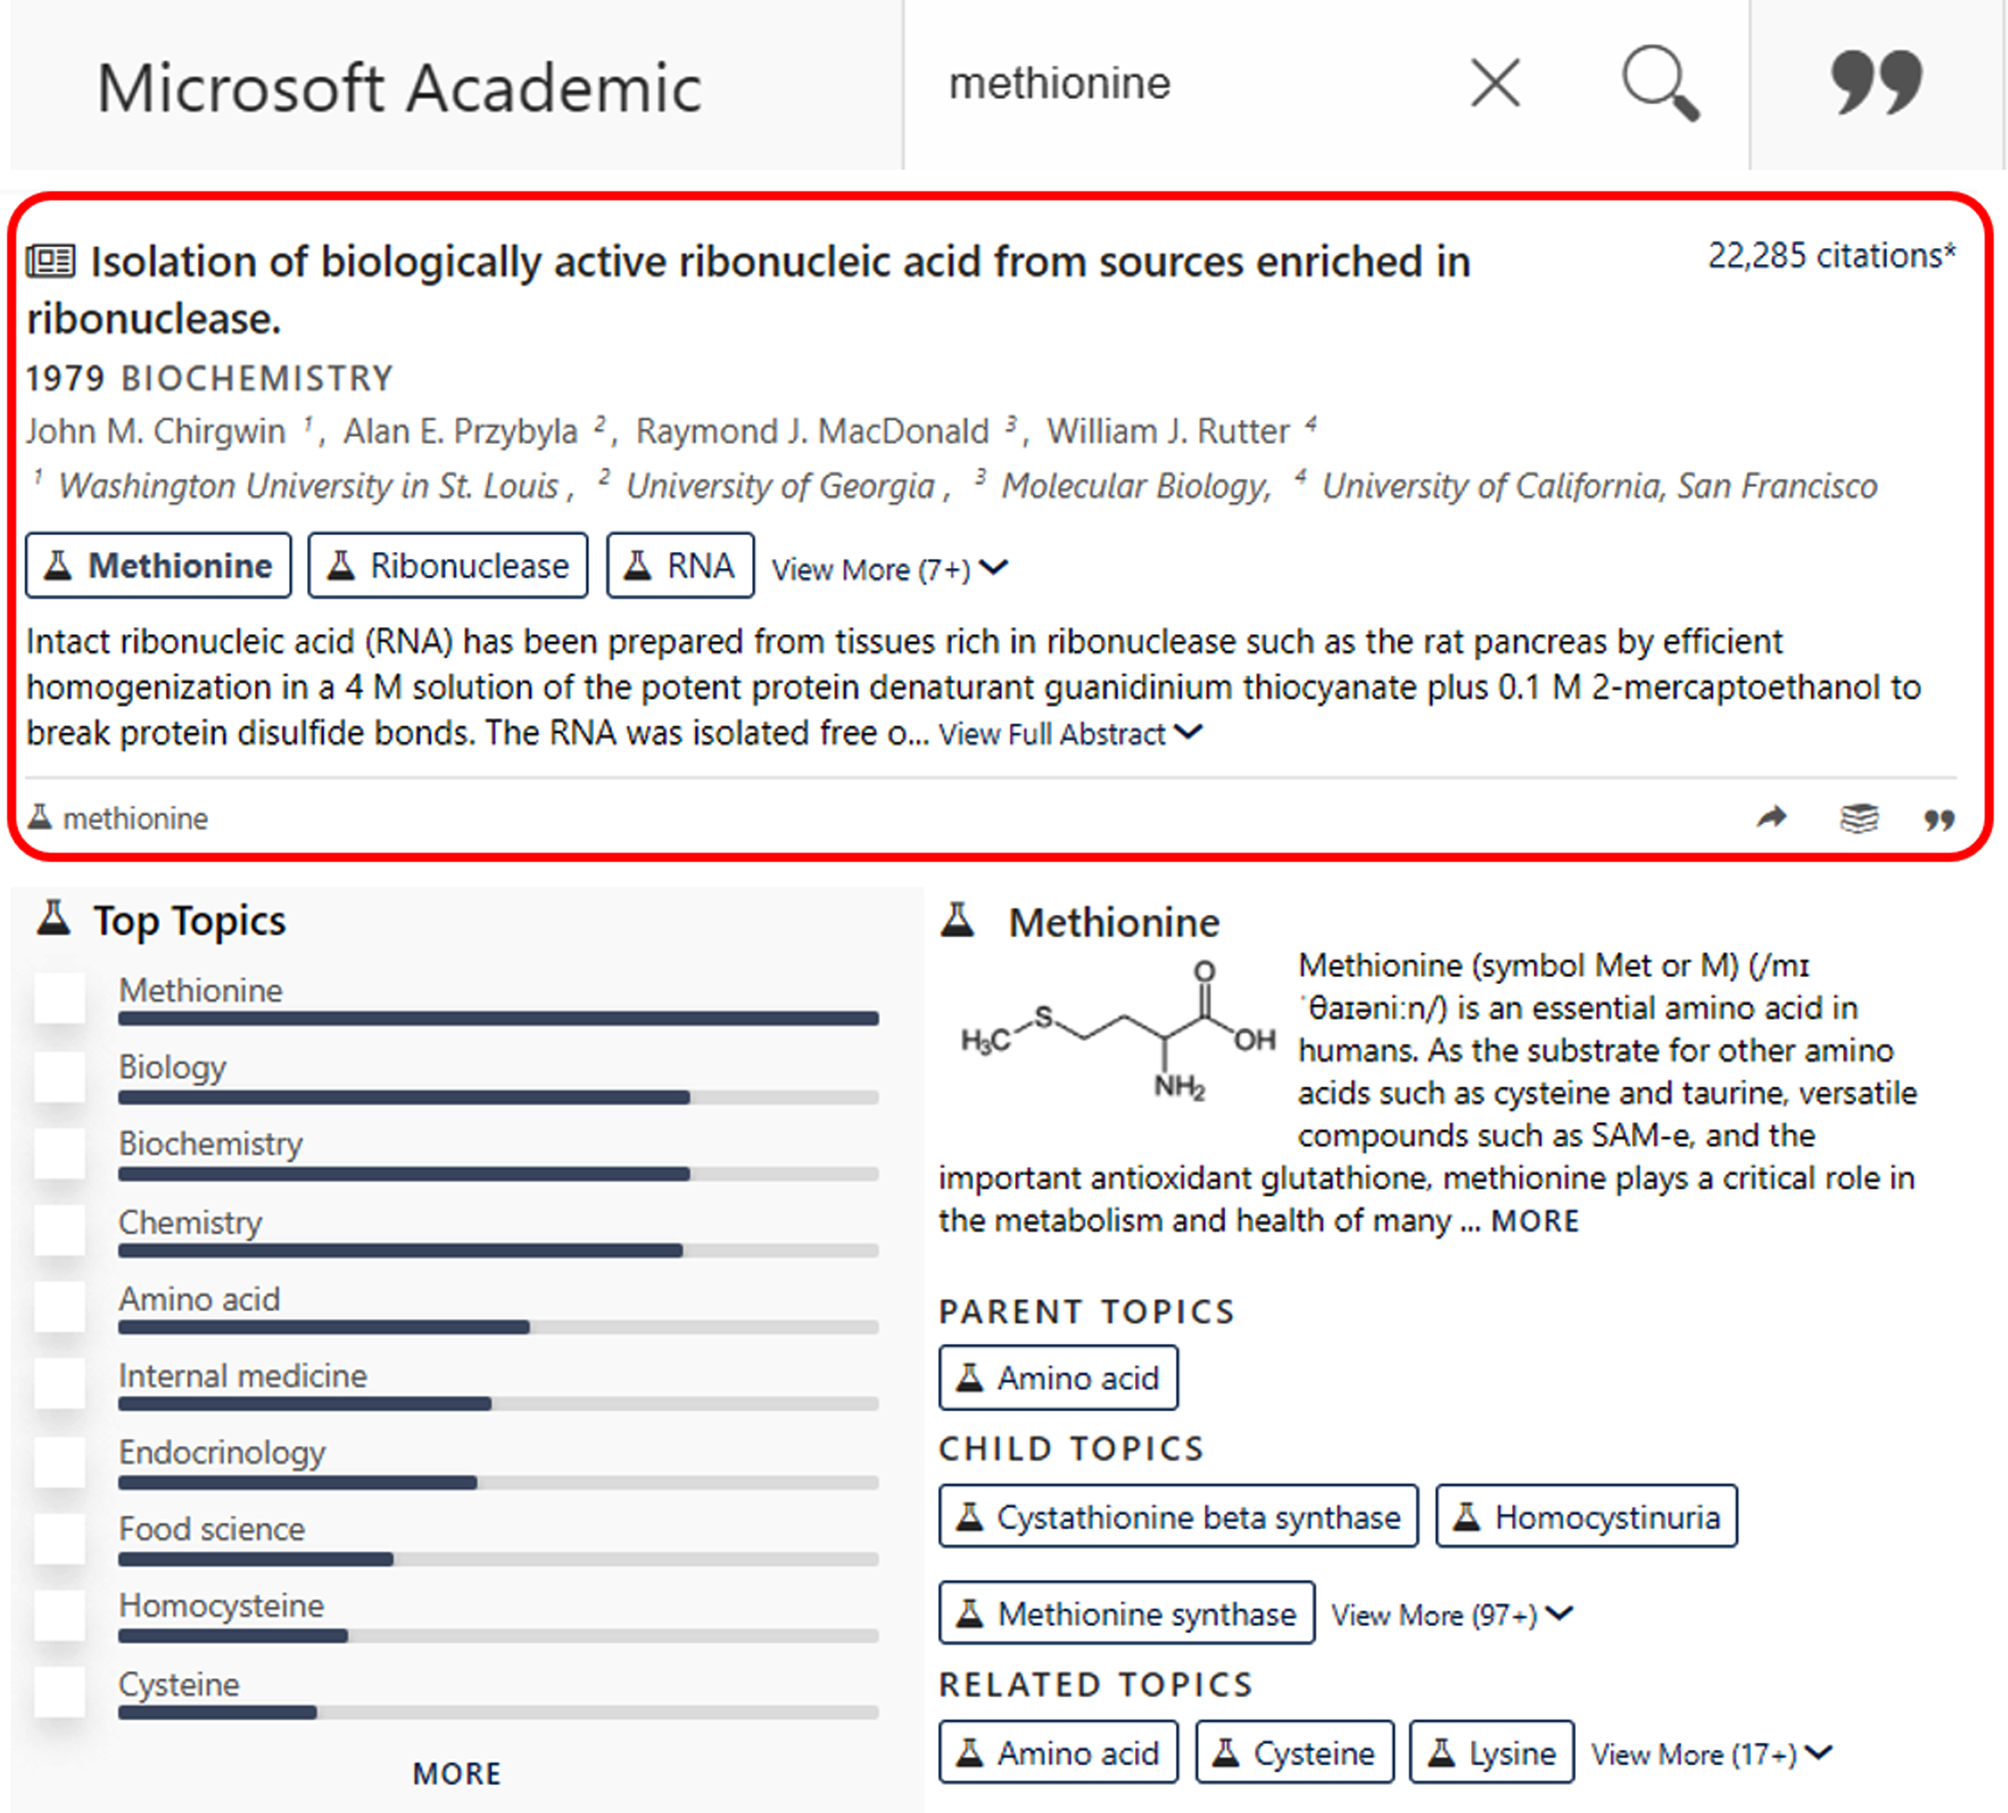Open the Amino acid parent topic tag
The image size is (2008, 1813).
[x=1058, y=1378]
